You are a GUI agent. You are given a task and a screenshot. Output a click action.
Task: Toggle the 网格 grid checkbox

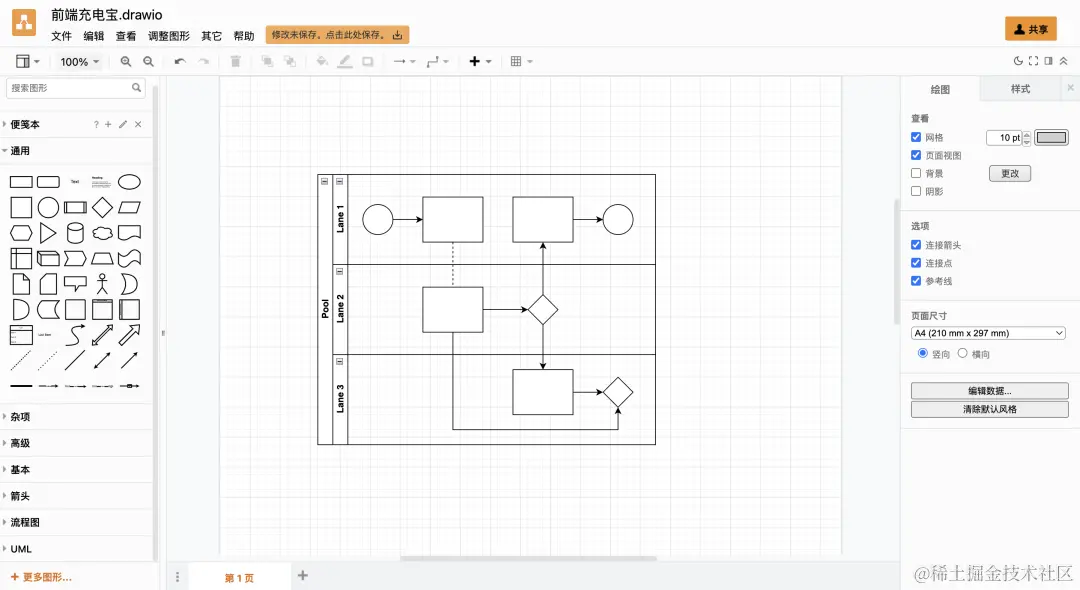click(916, 137)
